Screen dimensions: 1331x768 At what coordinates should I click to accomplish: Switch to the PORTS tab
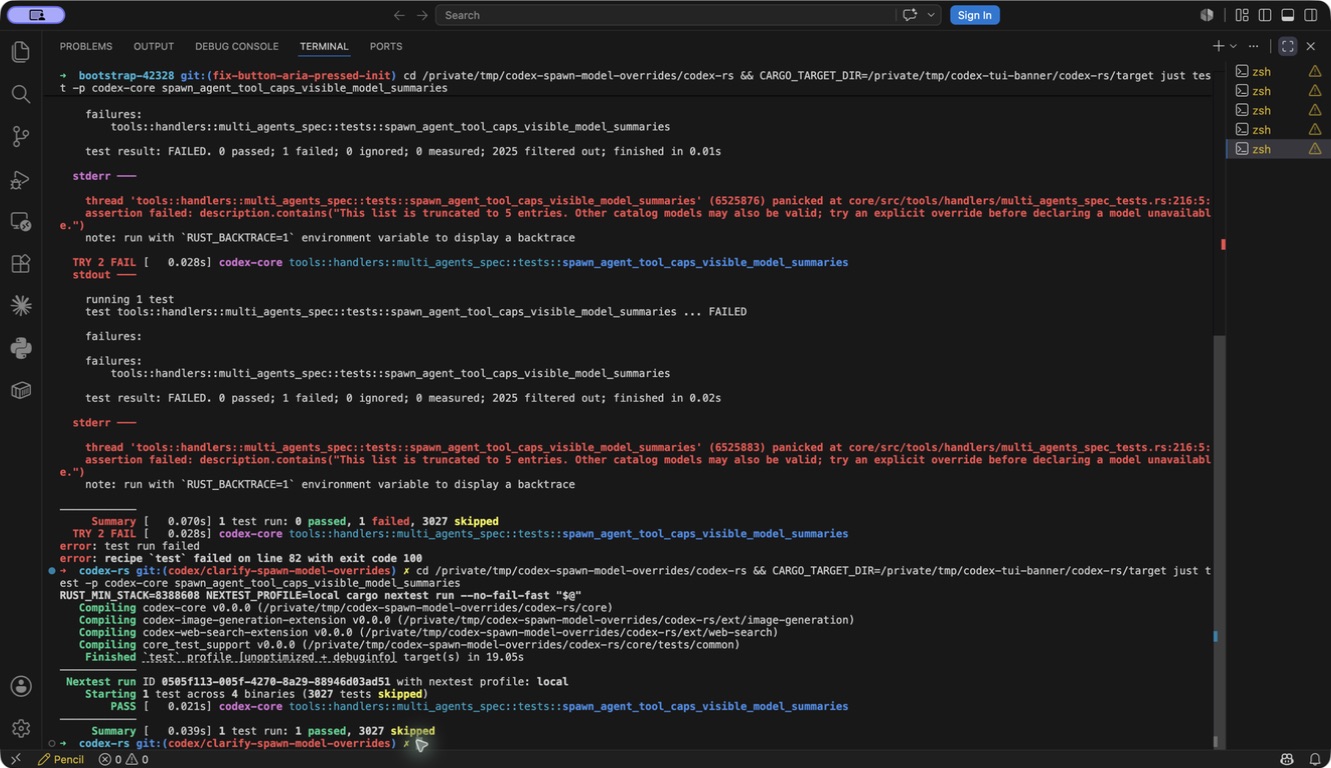point(386,46)
